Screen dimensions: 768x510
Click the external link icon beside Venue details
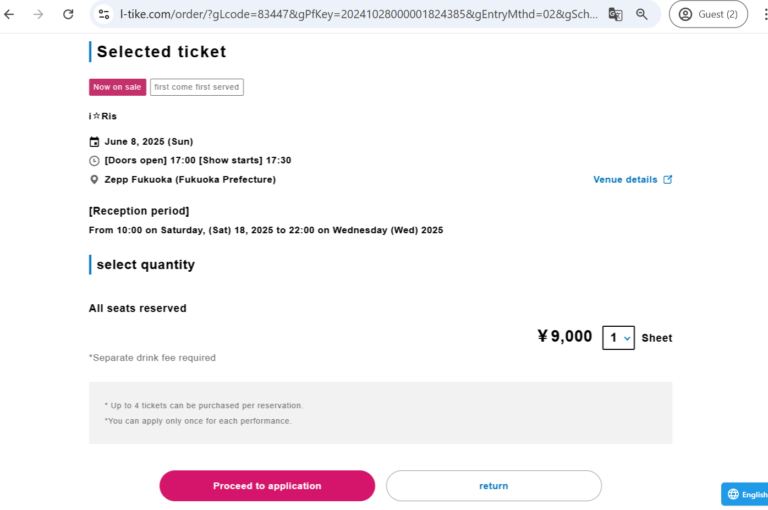(668, 180)
